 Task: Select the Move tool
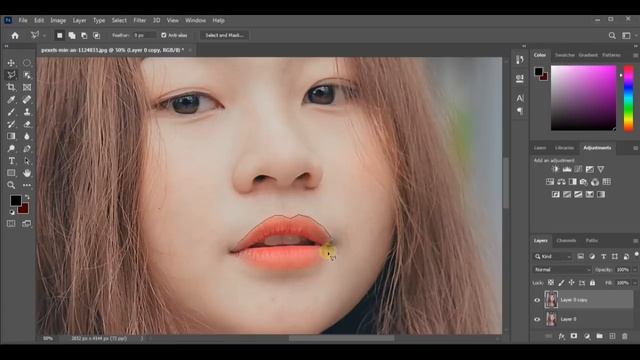[x=11, y=63]
